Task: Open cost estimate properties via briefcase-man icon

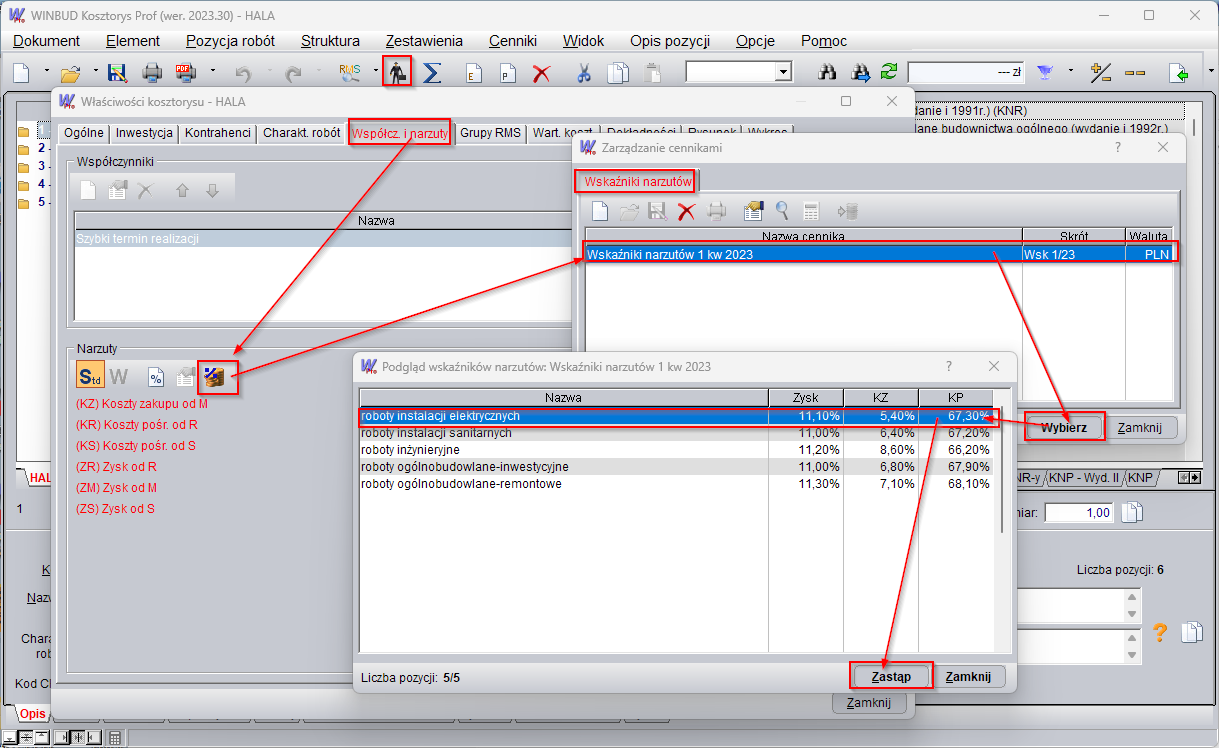Action: tap(398, 73)
